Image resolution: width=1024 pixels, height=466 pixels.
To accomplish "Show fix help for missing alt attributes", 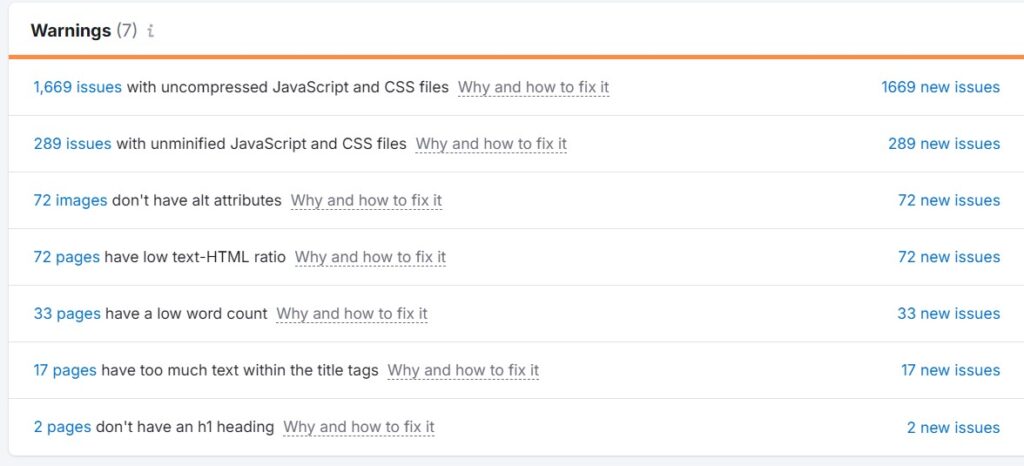I will click(x=366, y=200).
